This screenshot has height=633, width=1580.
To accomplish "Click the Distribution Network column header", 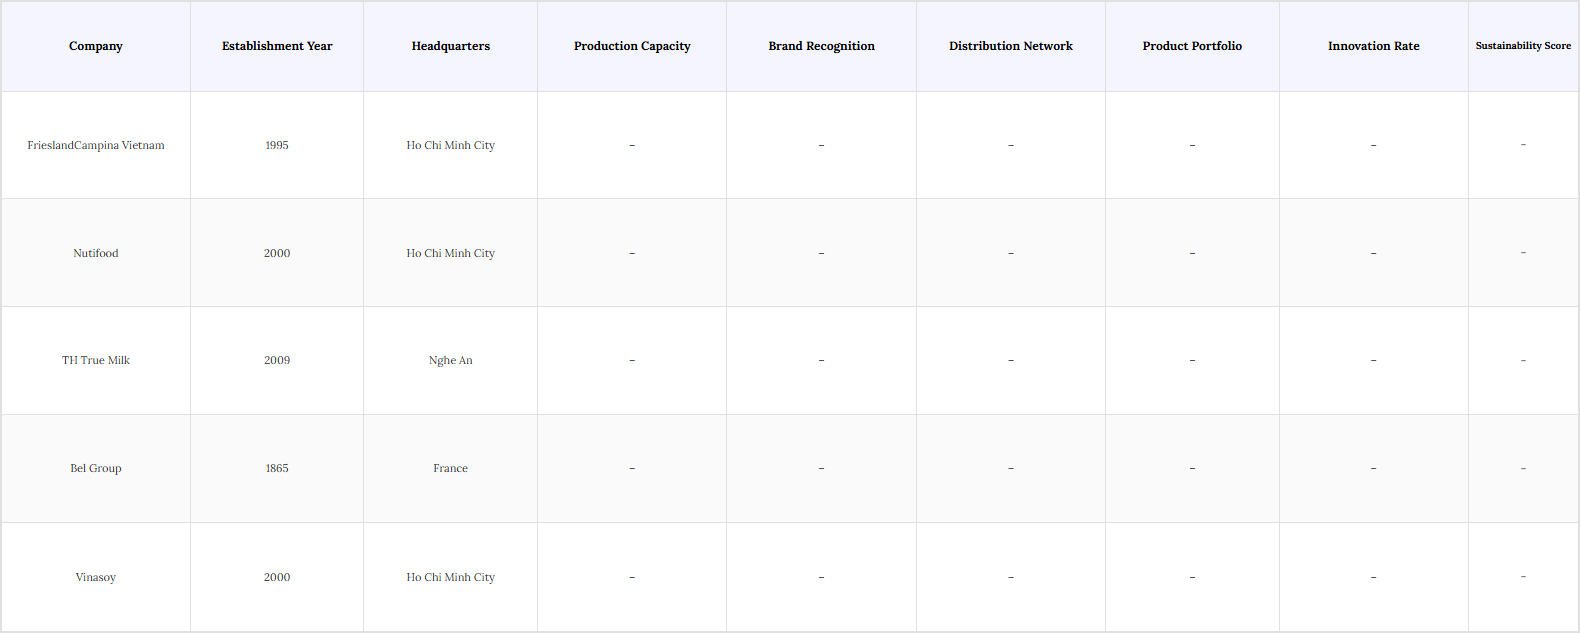I will click(x=1010, y=46).
